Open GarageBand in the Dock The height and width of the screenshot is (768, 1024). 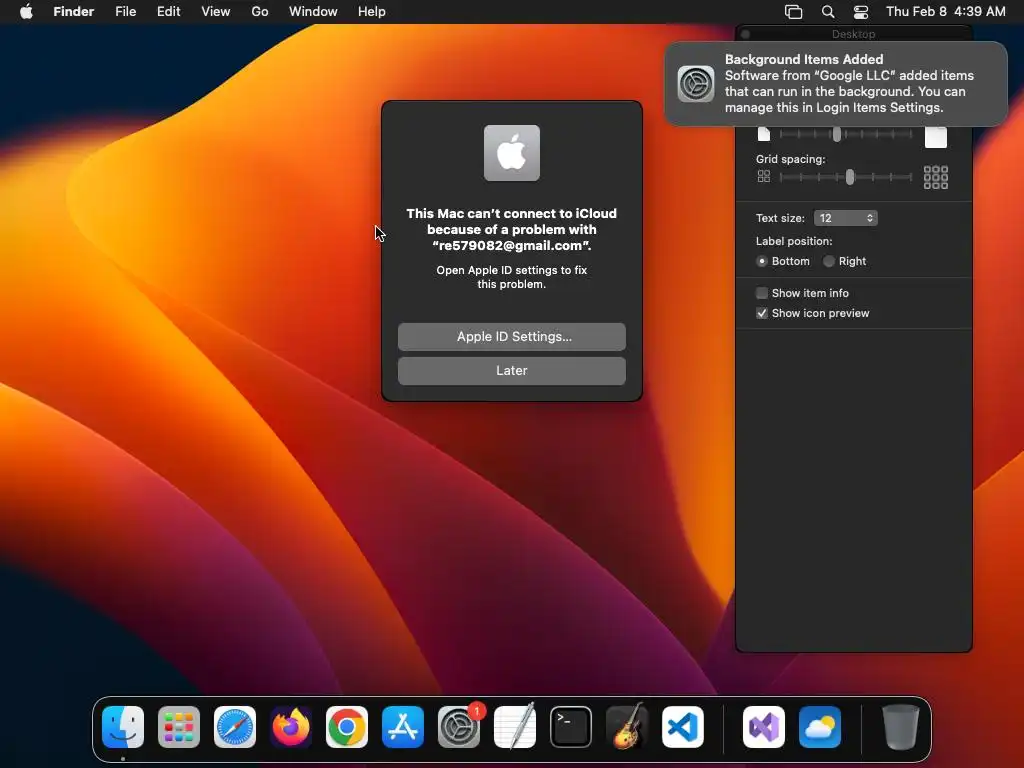[x=627, y=727]
